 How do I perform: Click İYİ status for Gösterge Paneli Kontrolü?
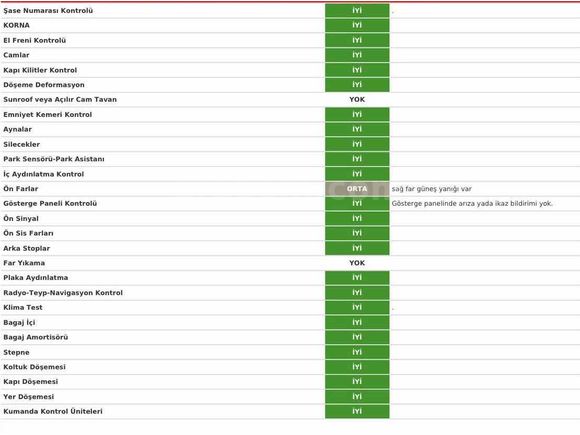(x=357, y=203)
